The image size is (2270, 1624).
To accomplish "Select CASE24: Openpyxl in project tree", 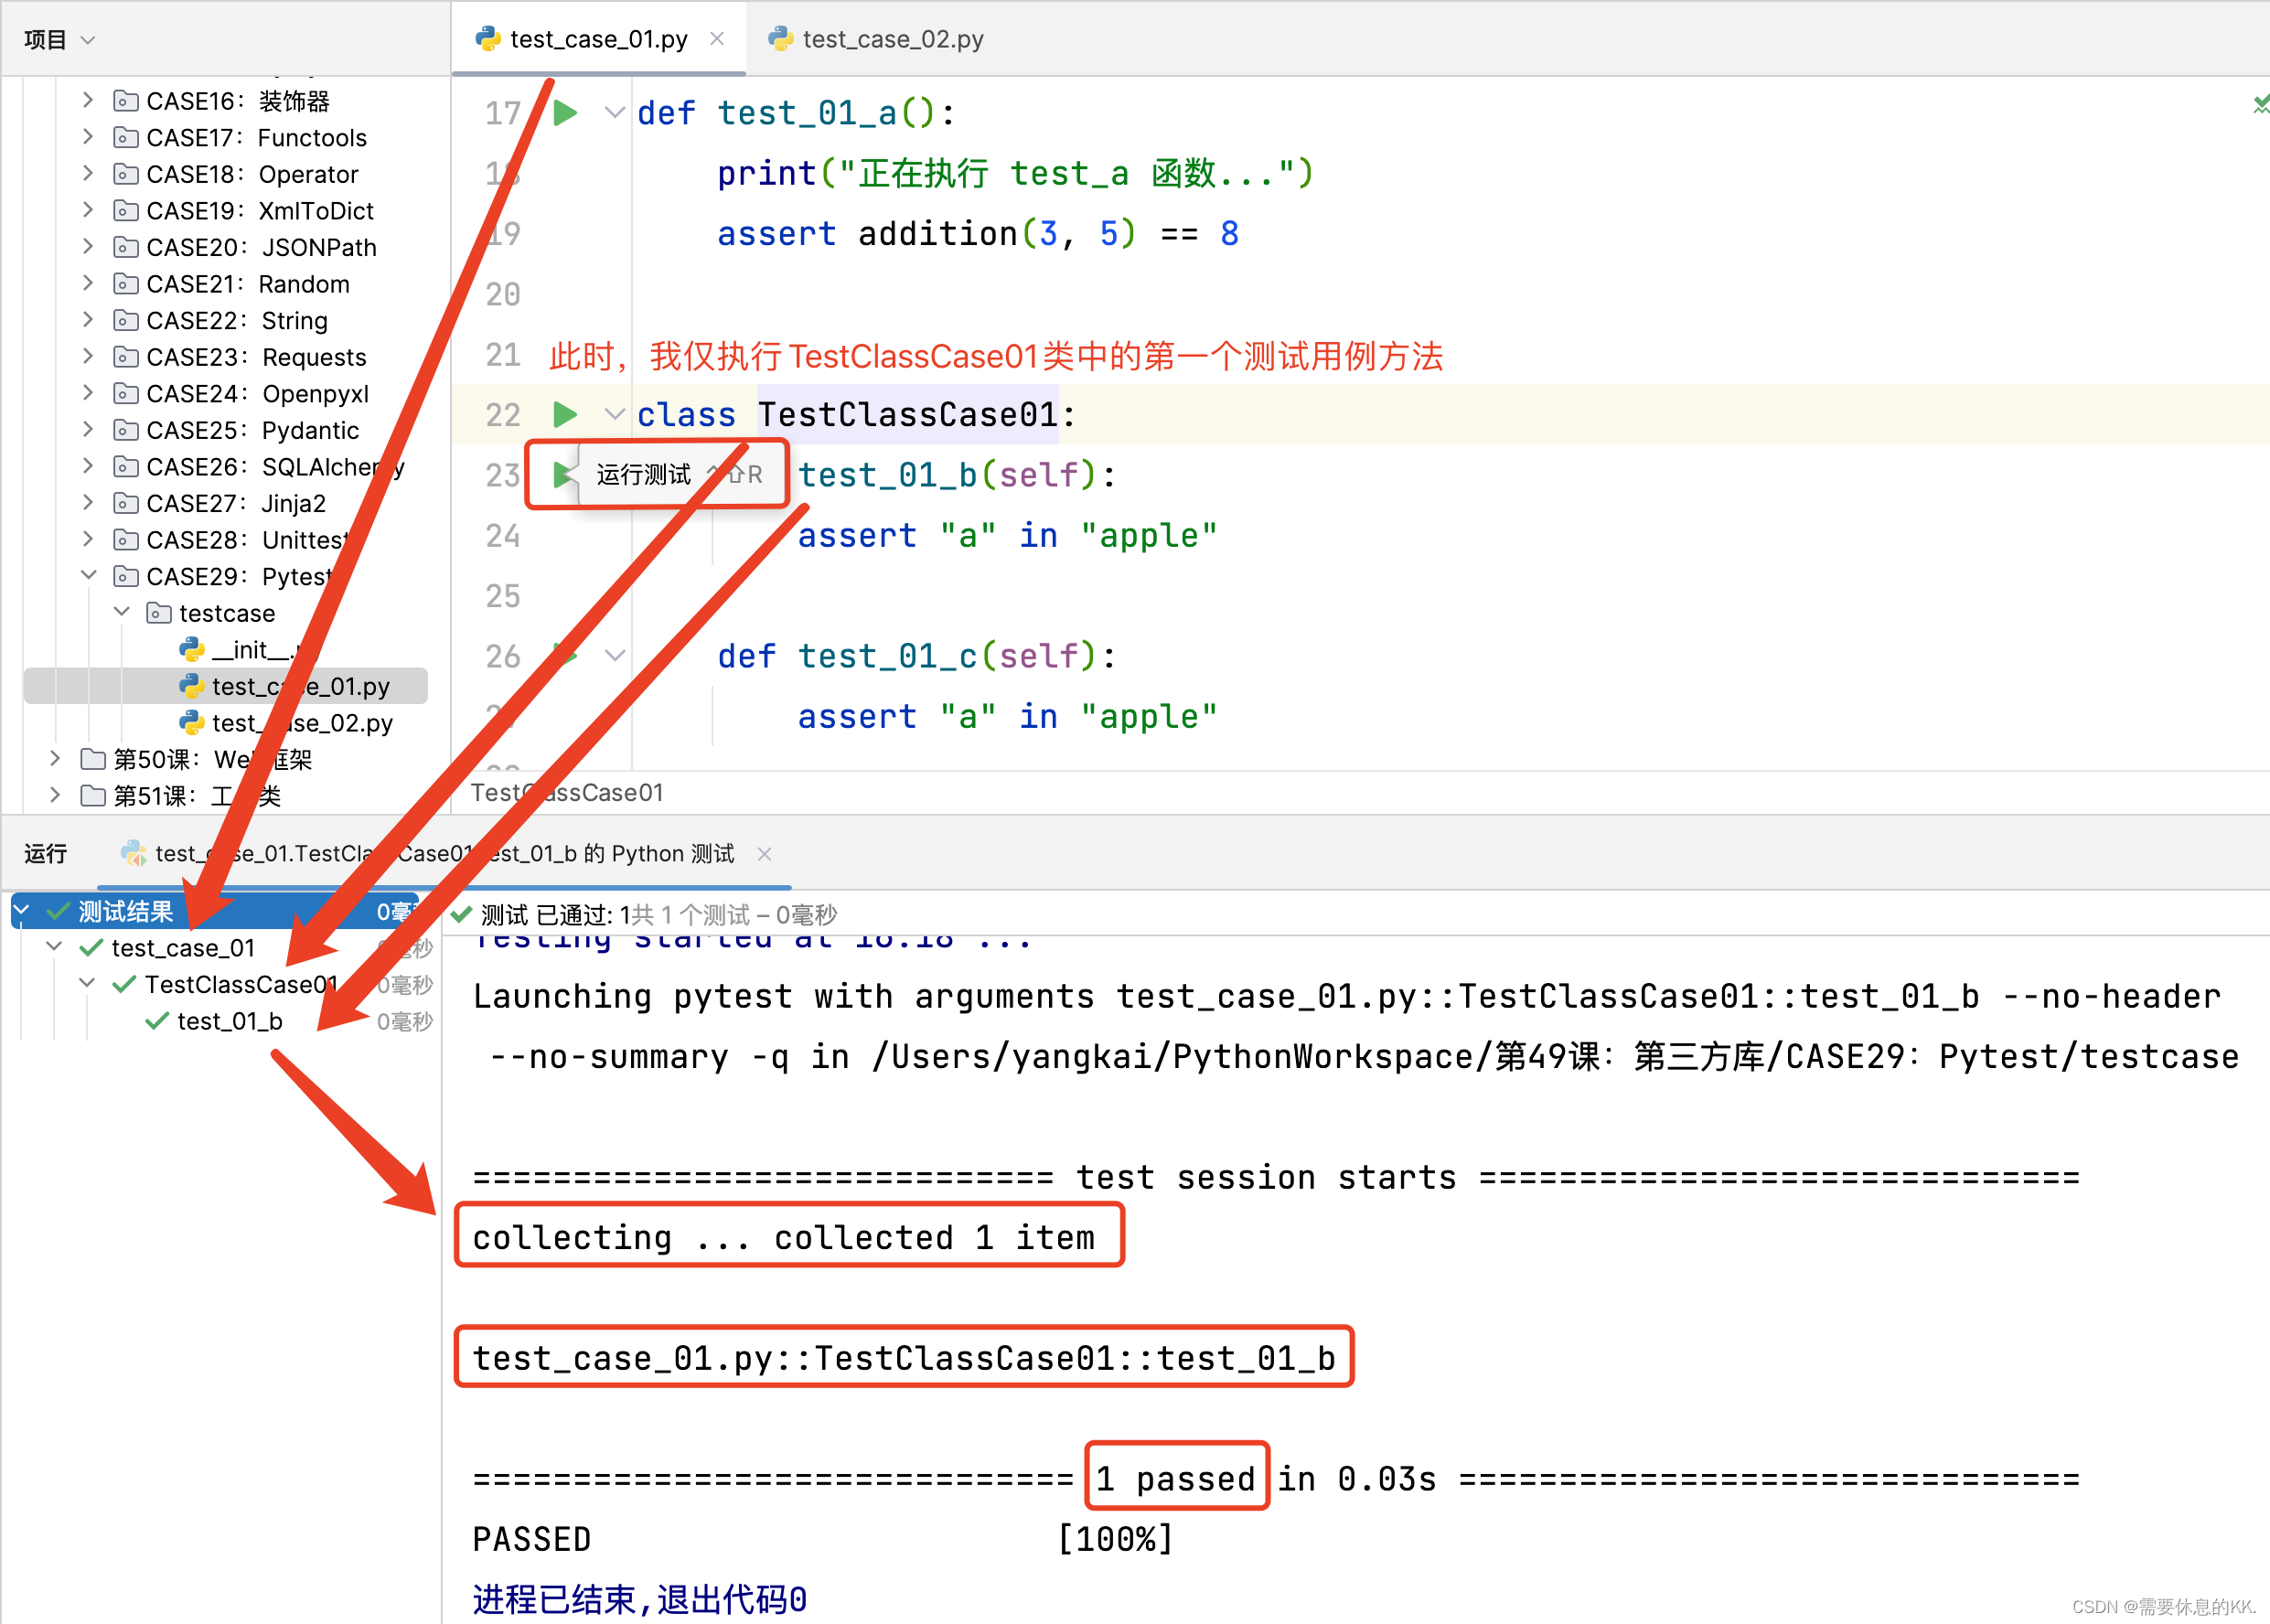I will pyautogui.click(x=258, y=394).
